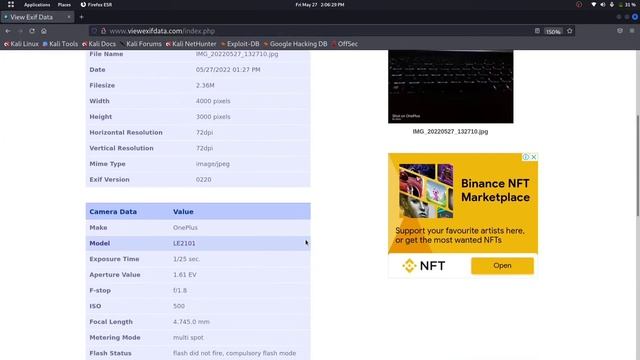
Task: Click the uploaded photo thumbnail
Action: pyautogui.click(x=451, y=87)
